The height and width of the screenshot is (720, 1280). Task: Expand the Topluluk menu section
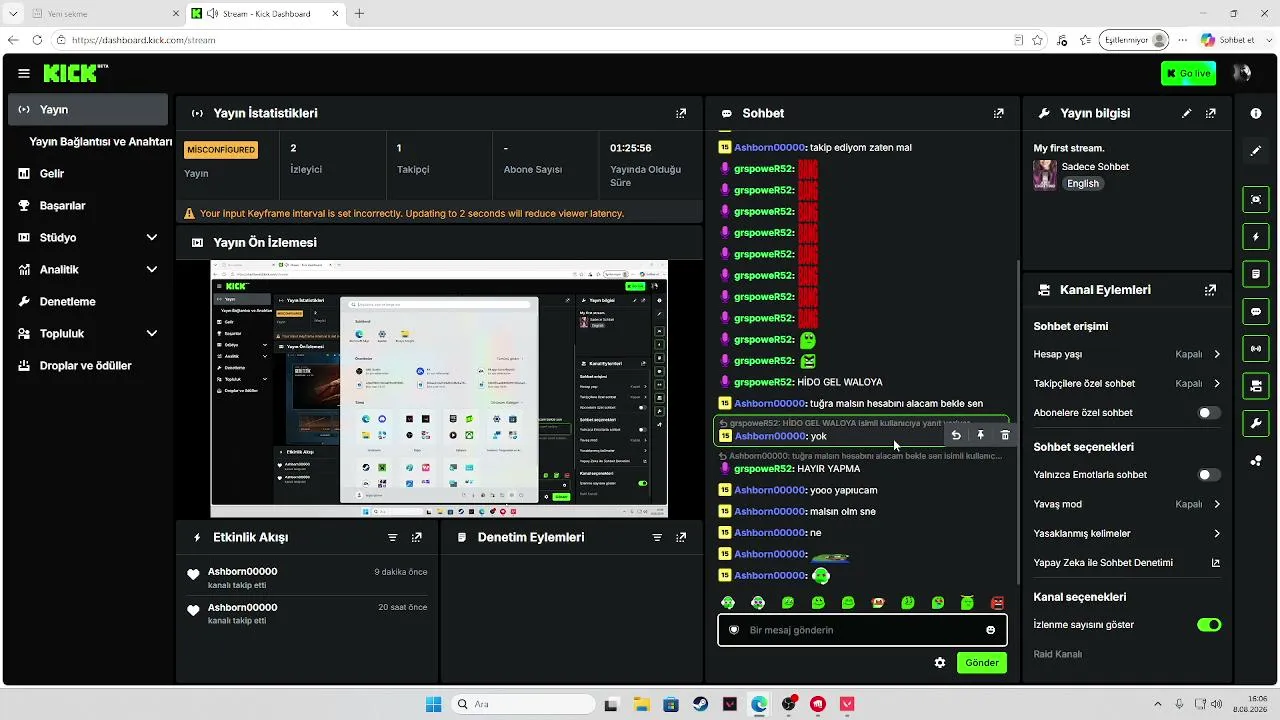pos(88,333)
